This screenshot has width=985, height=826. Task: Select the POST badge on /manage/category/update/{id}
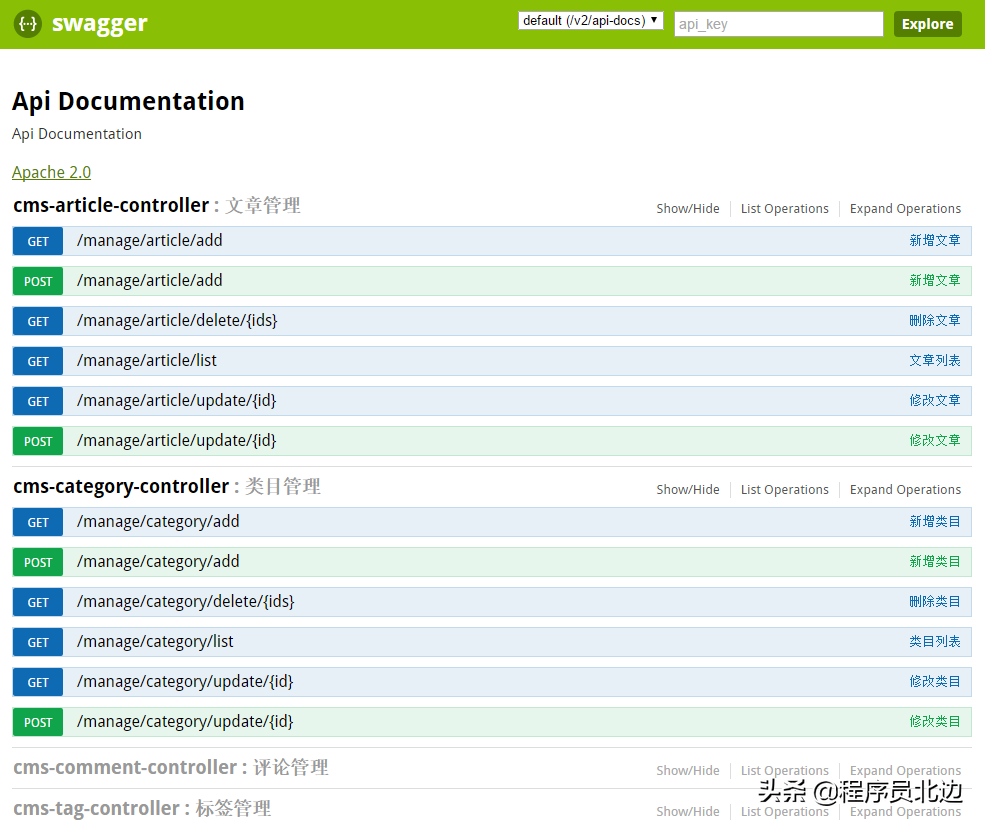[37, 721]
